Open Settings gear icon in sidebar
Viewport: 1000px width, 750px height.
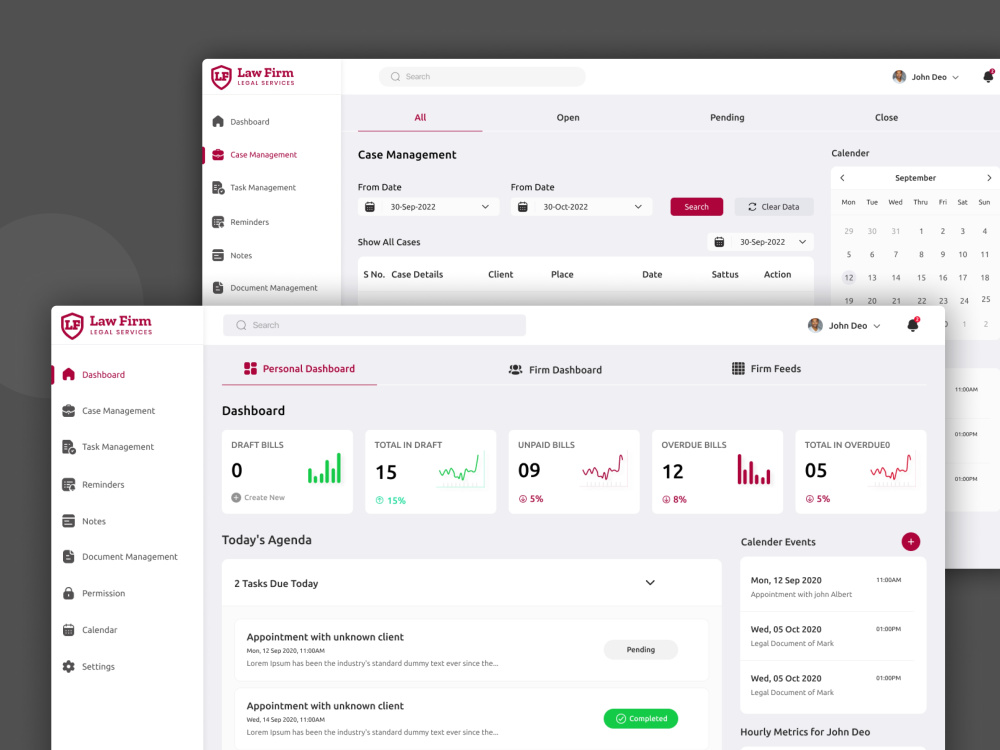click(x=68, y=666)
